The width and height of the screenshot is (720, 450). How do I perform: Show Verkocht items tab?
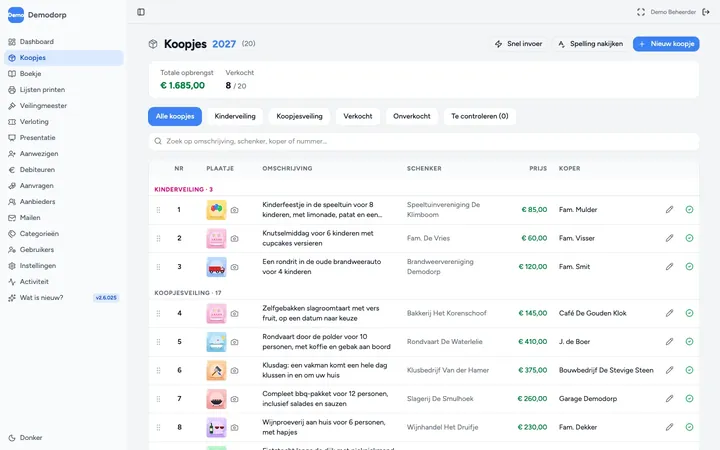click(x=358, y=117)
